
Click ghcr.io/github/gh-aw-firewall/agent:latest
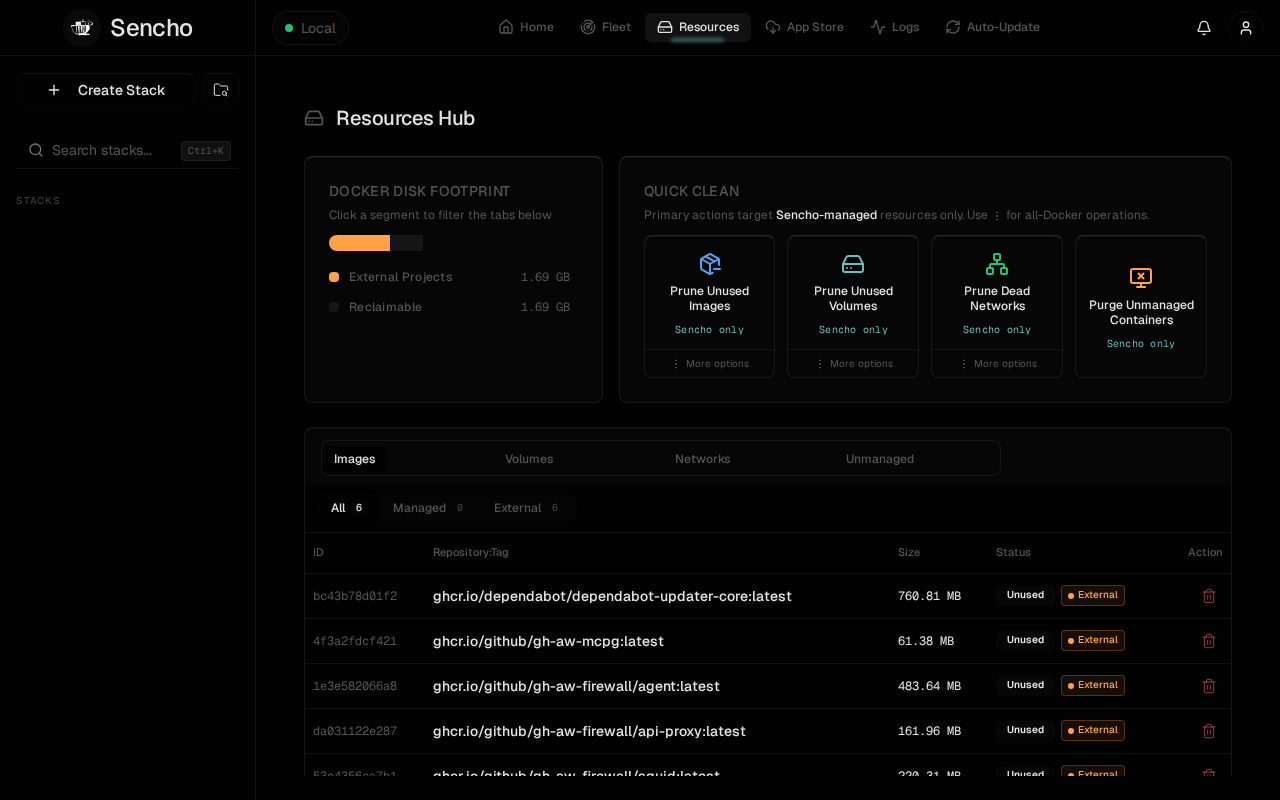(x=576, y=686)
